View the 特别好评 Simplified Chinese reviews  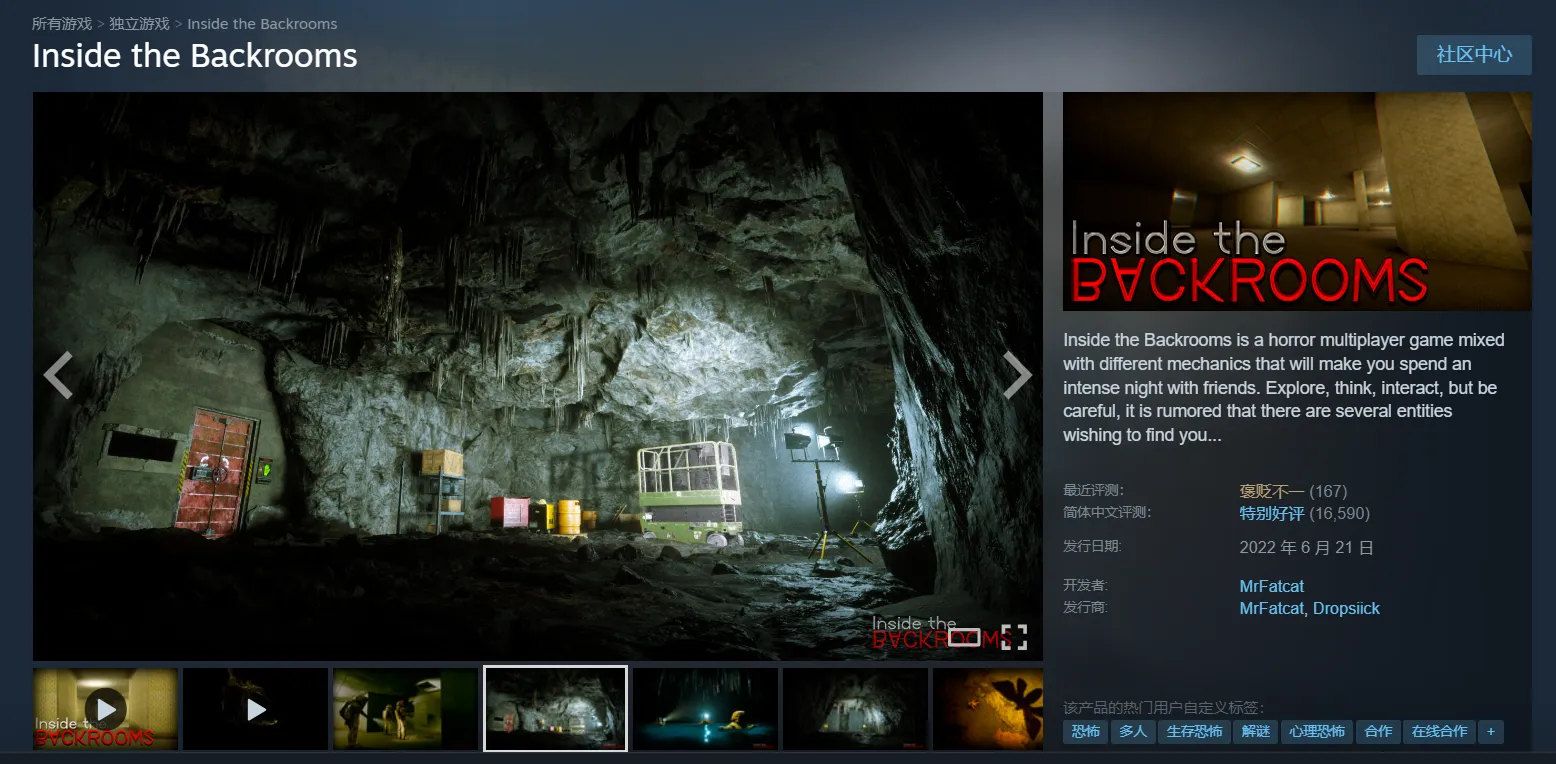(x=1271, y=513)
